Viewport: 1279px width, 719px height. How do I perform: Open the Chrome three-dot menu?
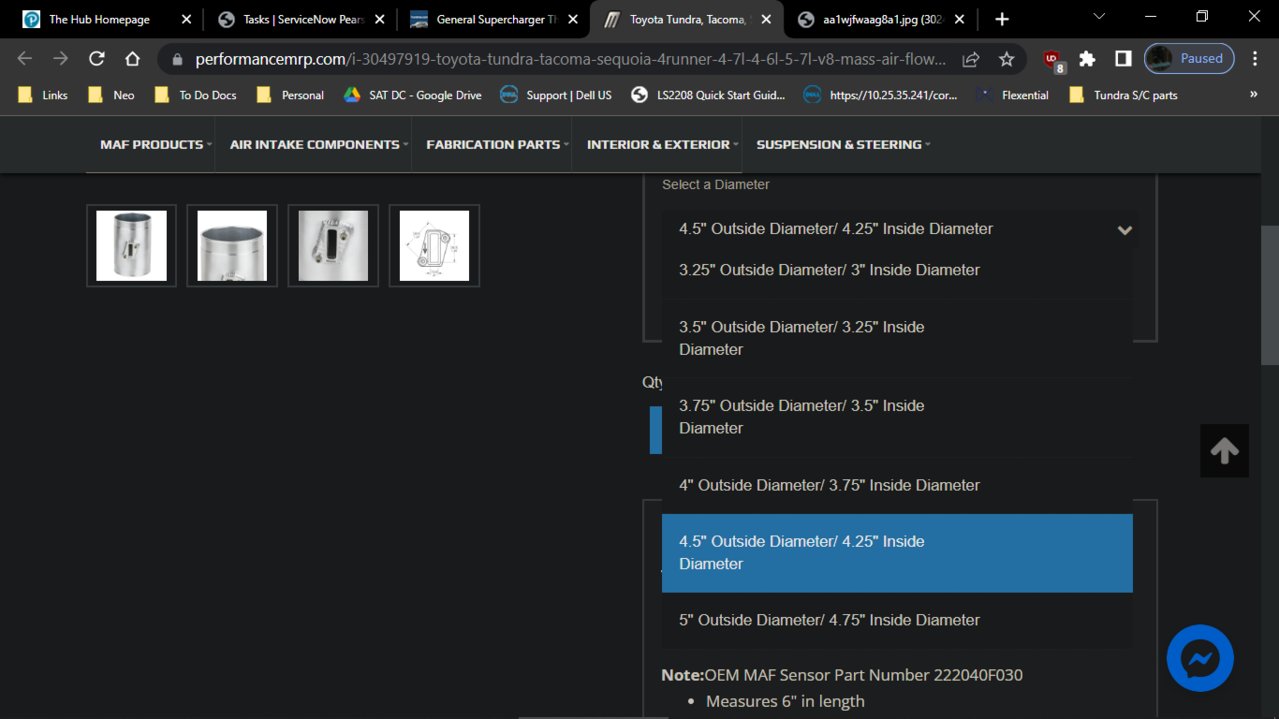pos(1255,59)
